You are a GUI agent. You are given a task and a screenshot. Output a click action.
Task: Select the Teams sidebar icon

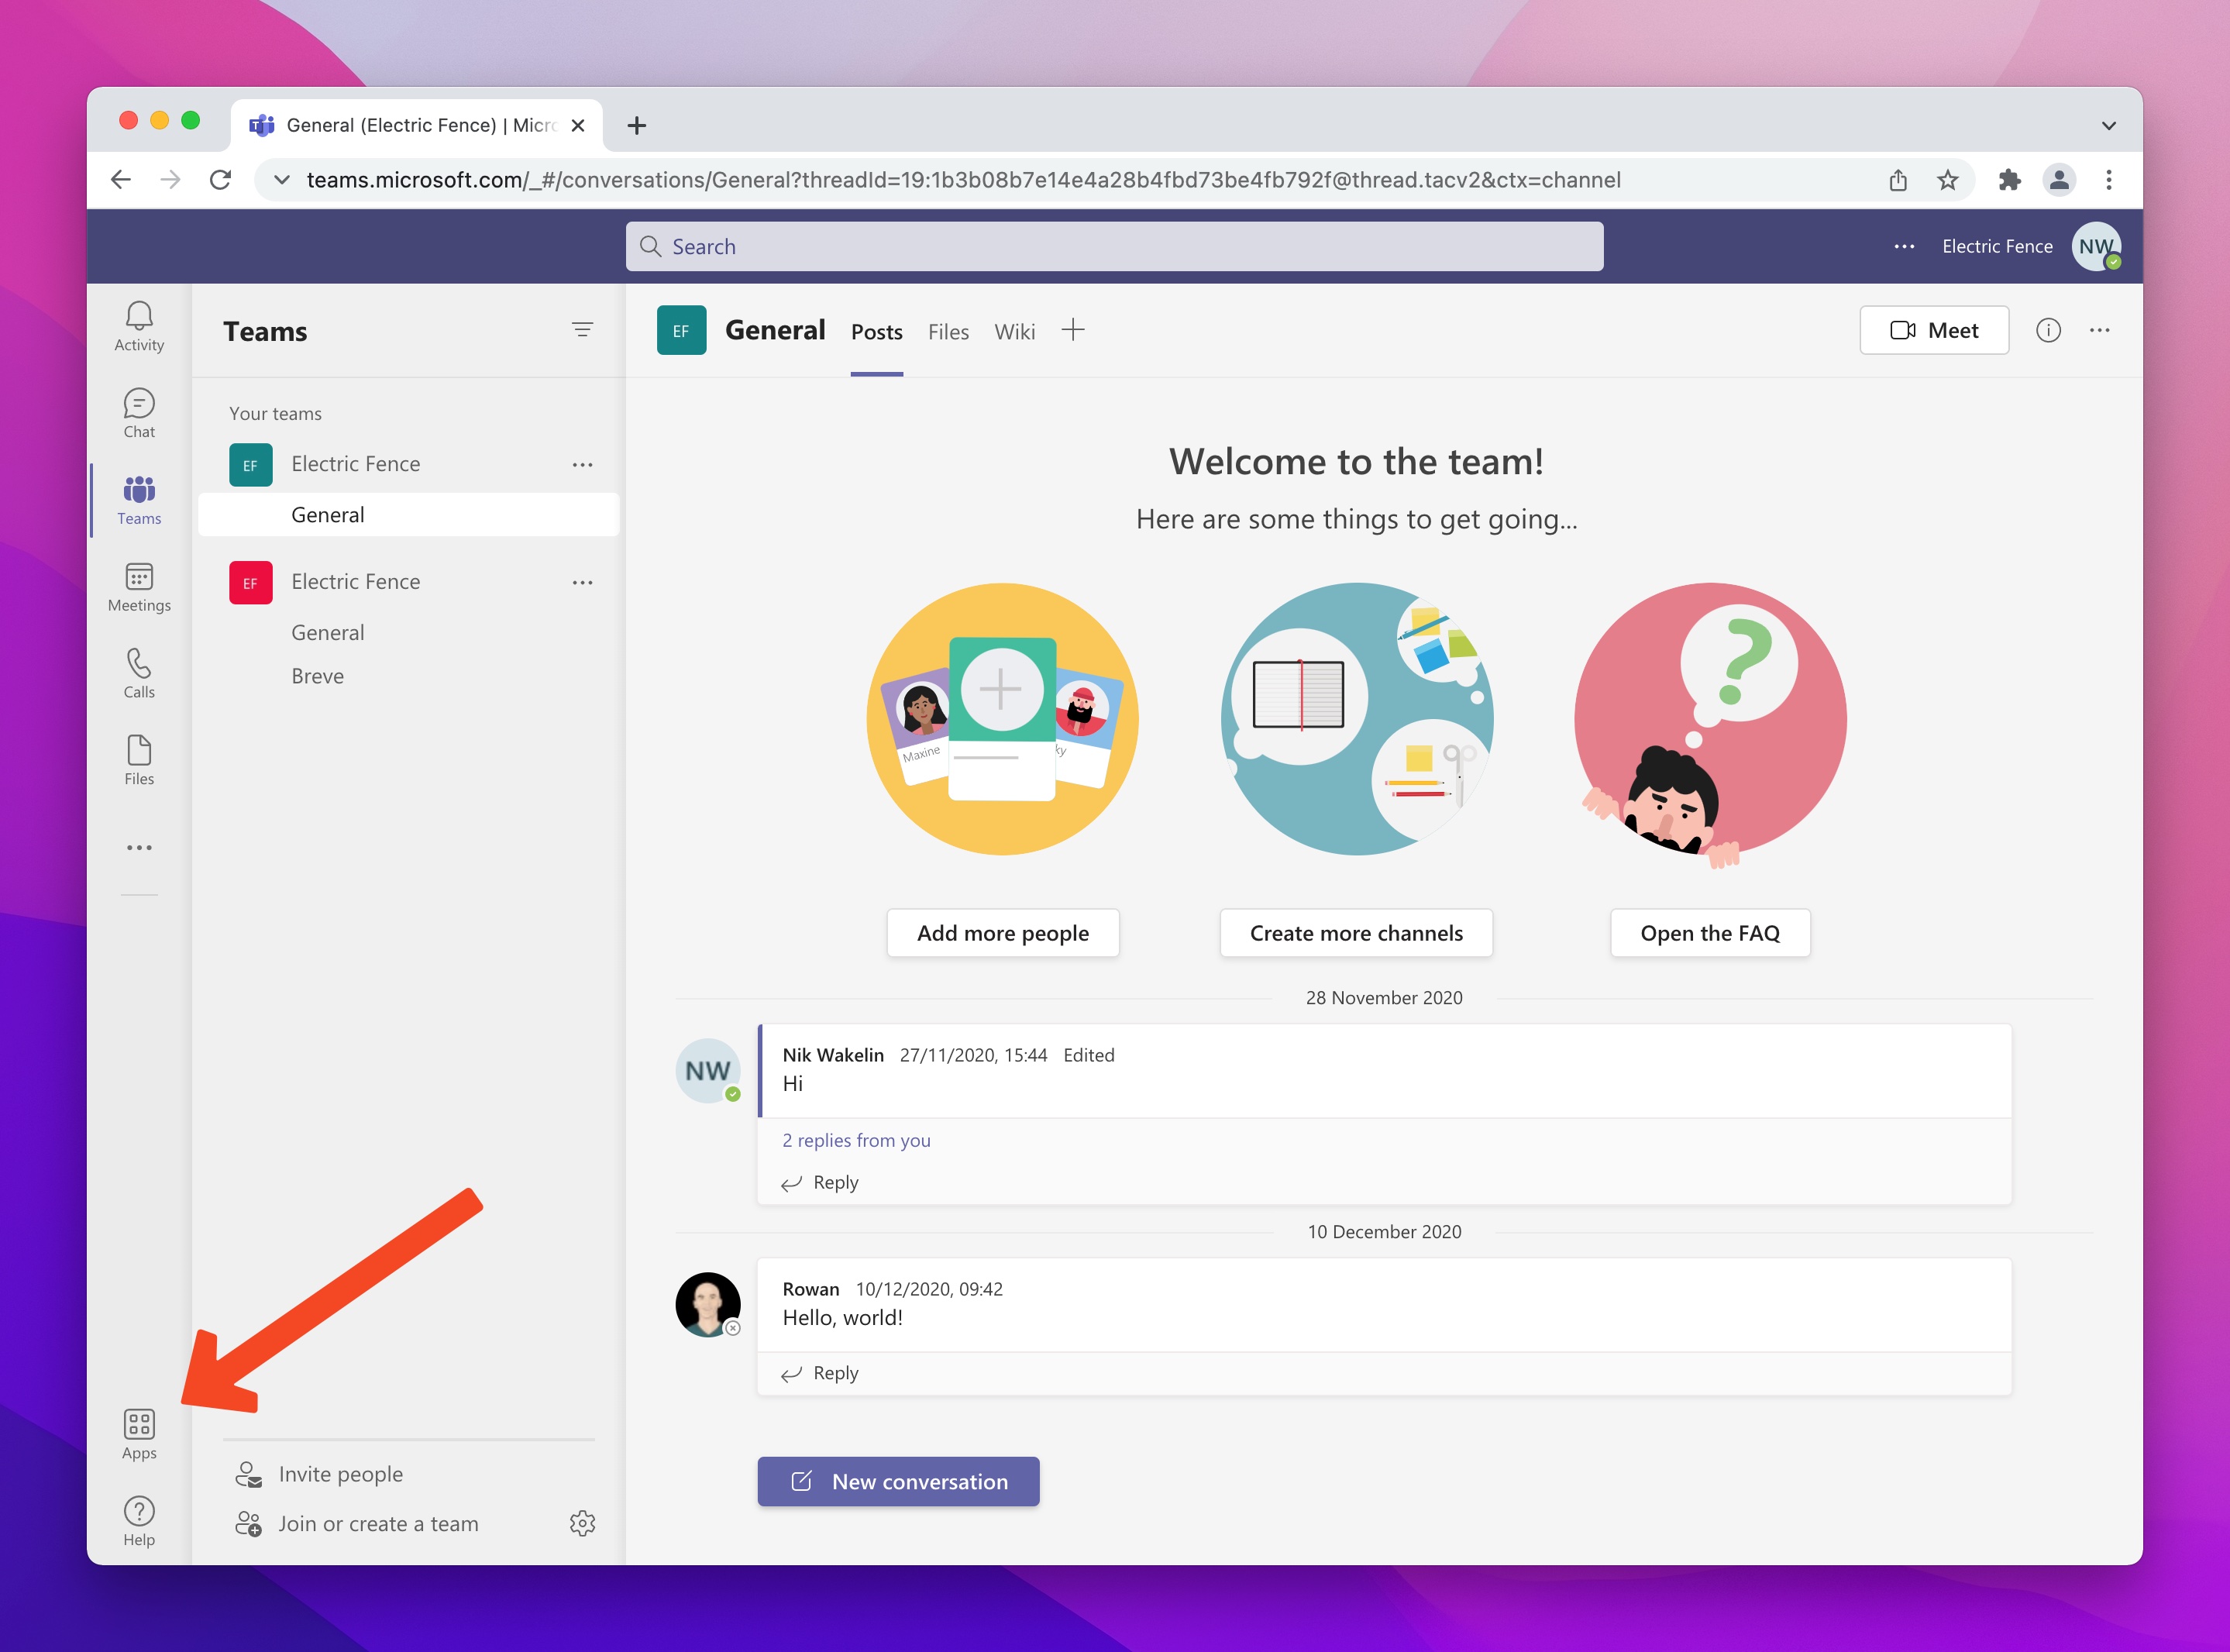click(139, 501)
